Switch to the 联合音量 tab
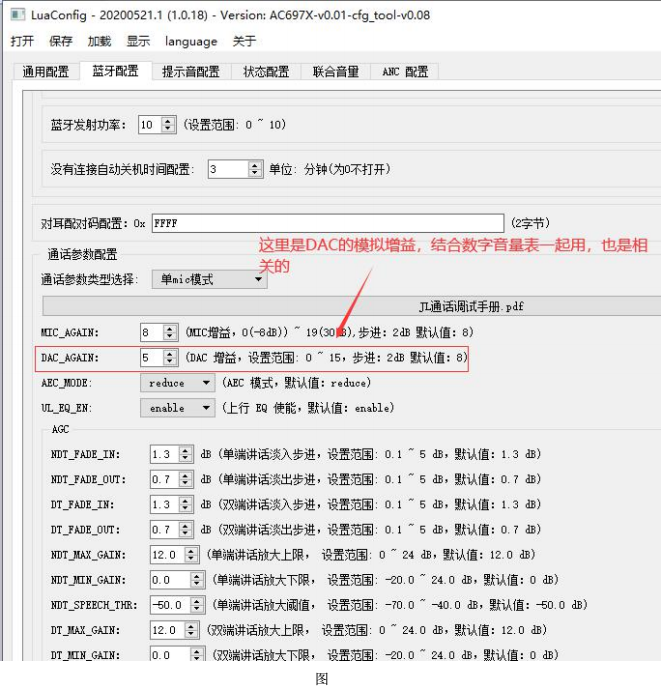 click(x=336, y=71)
